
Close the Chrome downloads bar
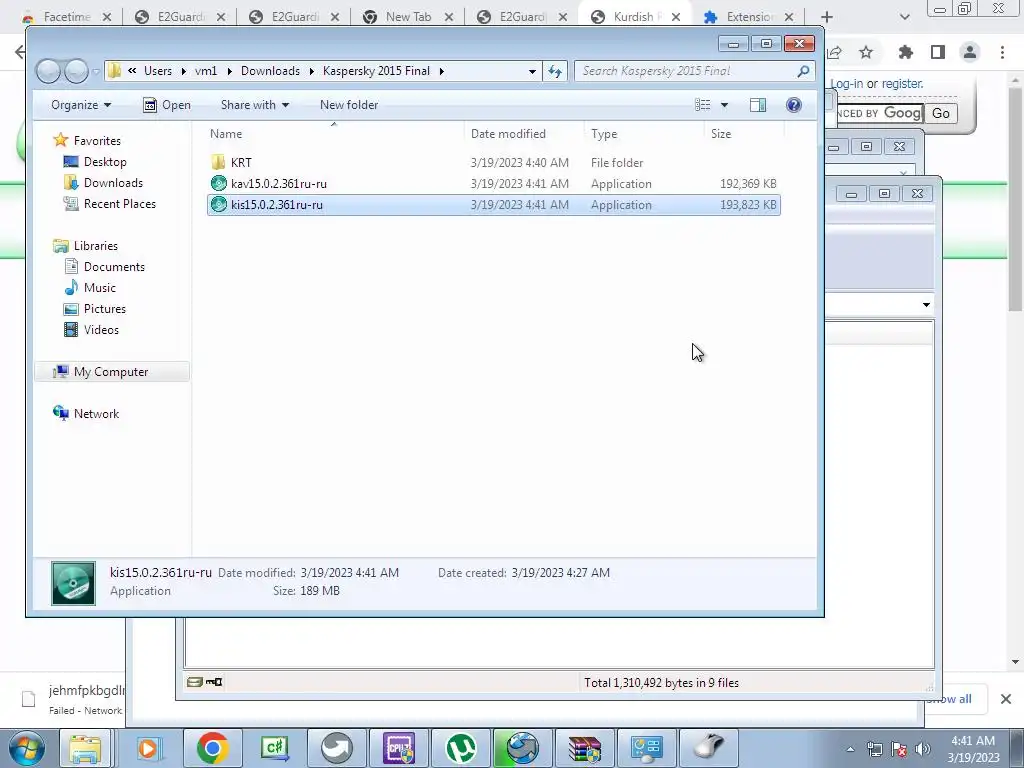tap(1006, 699)
